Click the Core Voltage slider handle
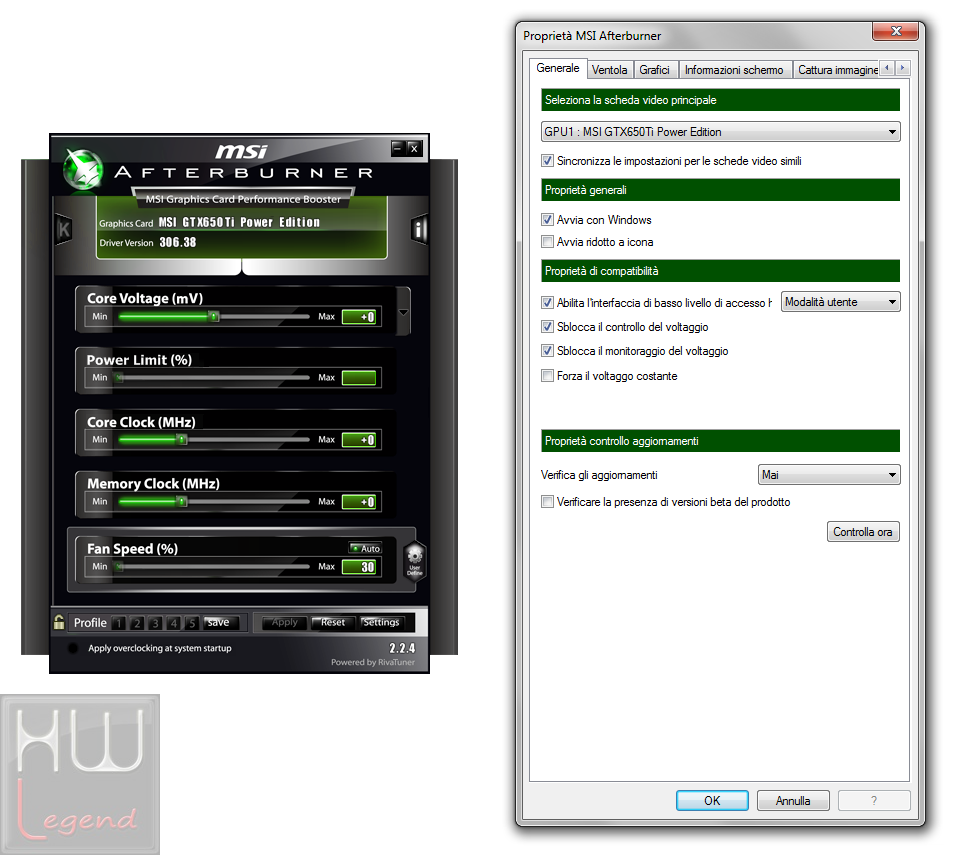969x855 pixels. click(x=214, y=317)
